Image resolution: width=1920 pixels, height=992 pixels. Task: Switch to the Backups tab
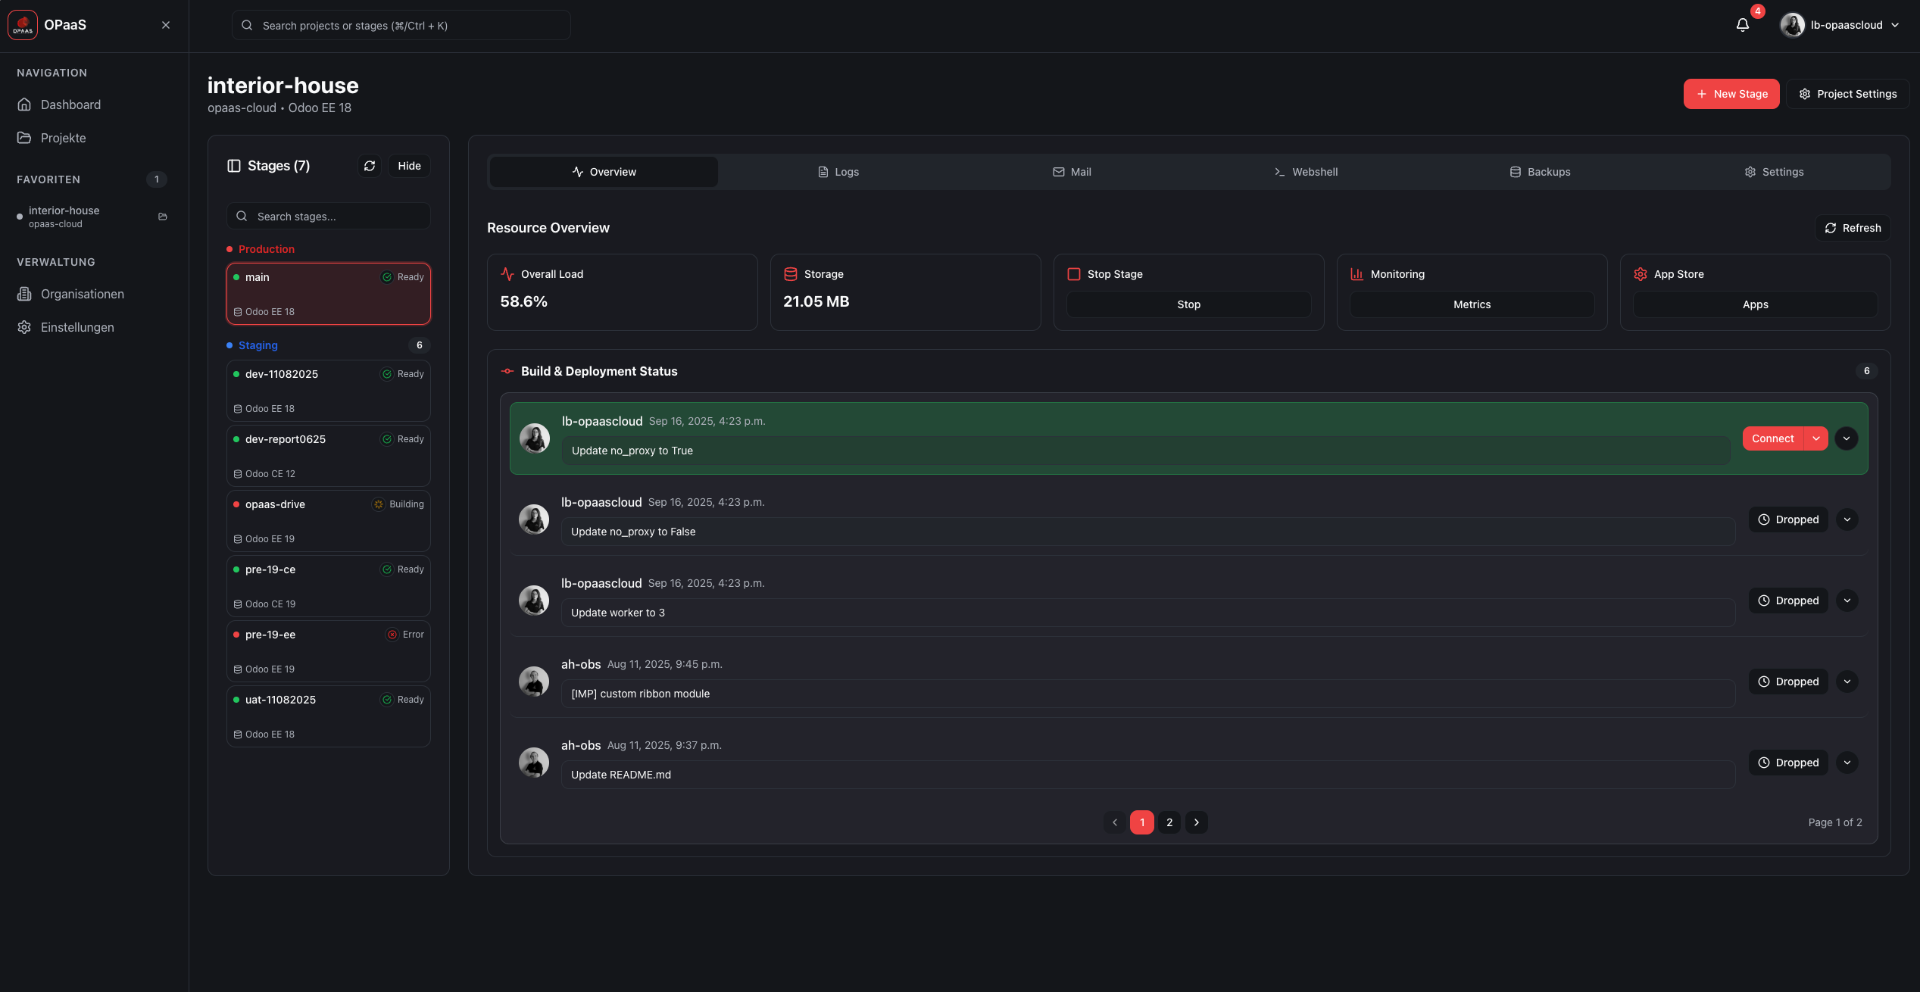point(1540,172)
